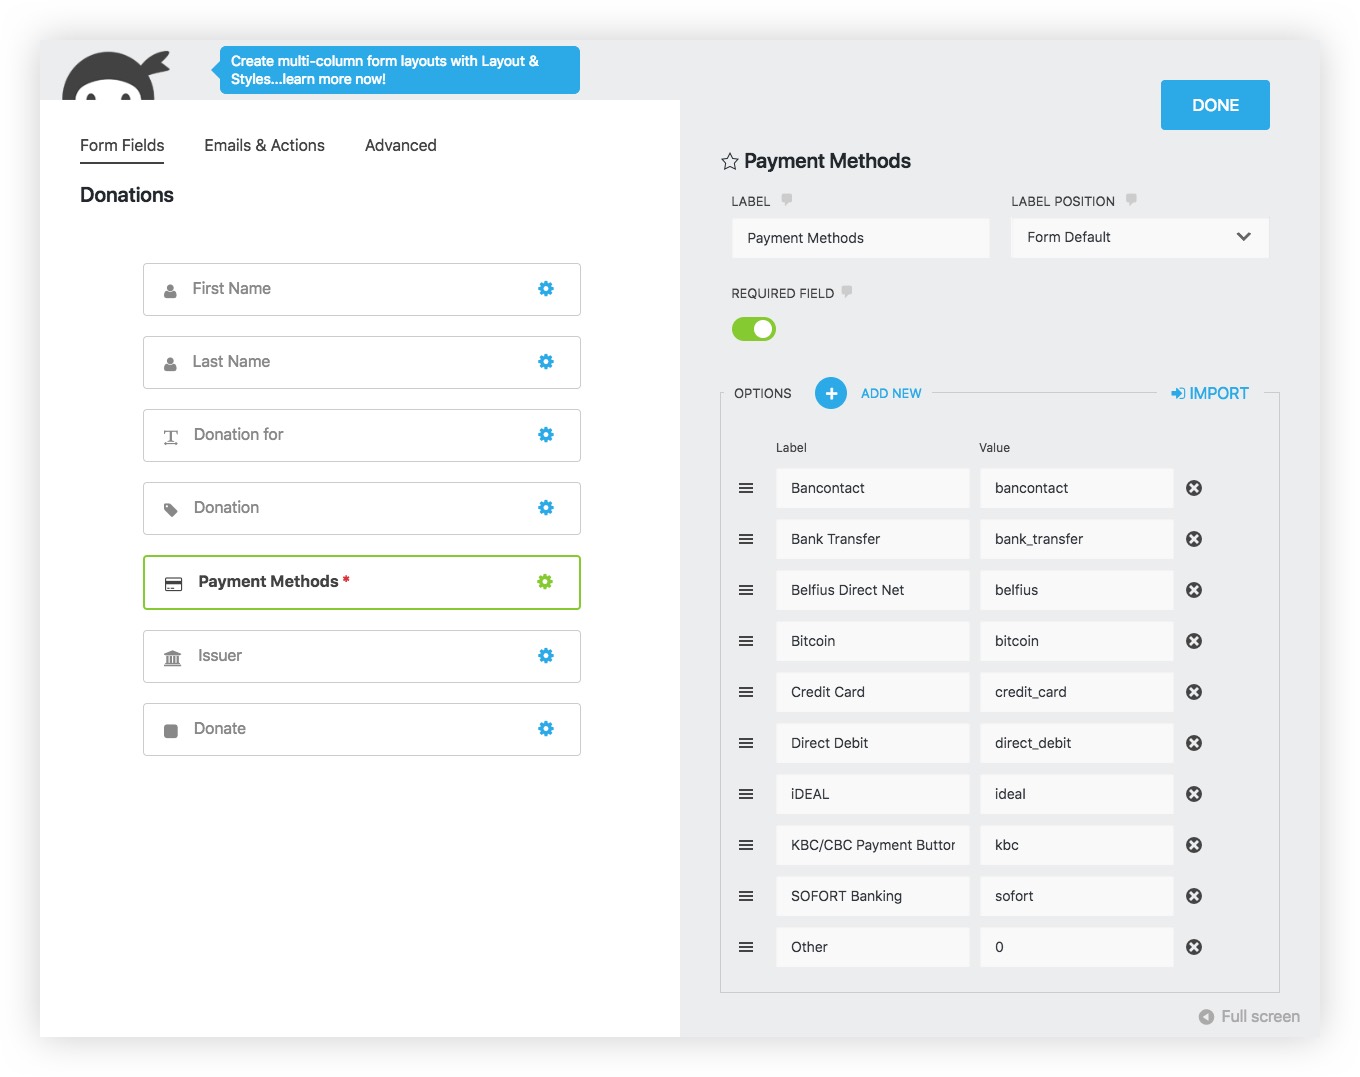Click the ninja mascot logo

tap(115, 75)
